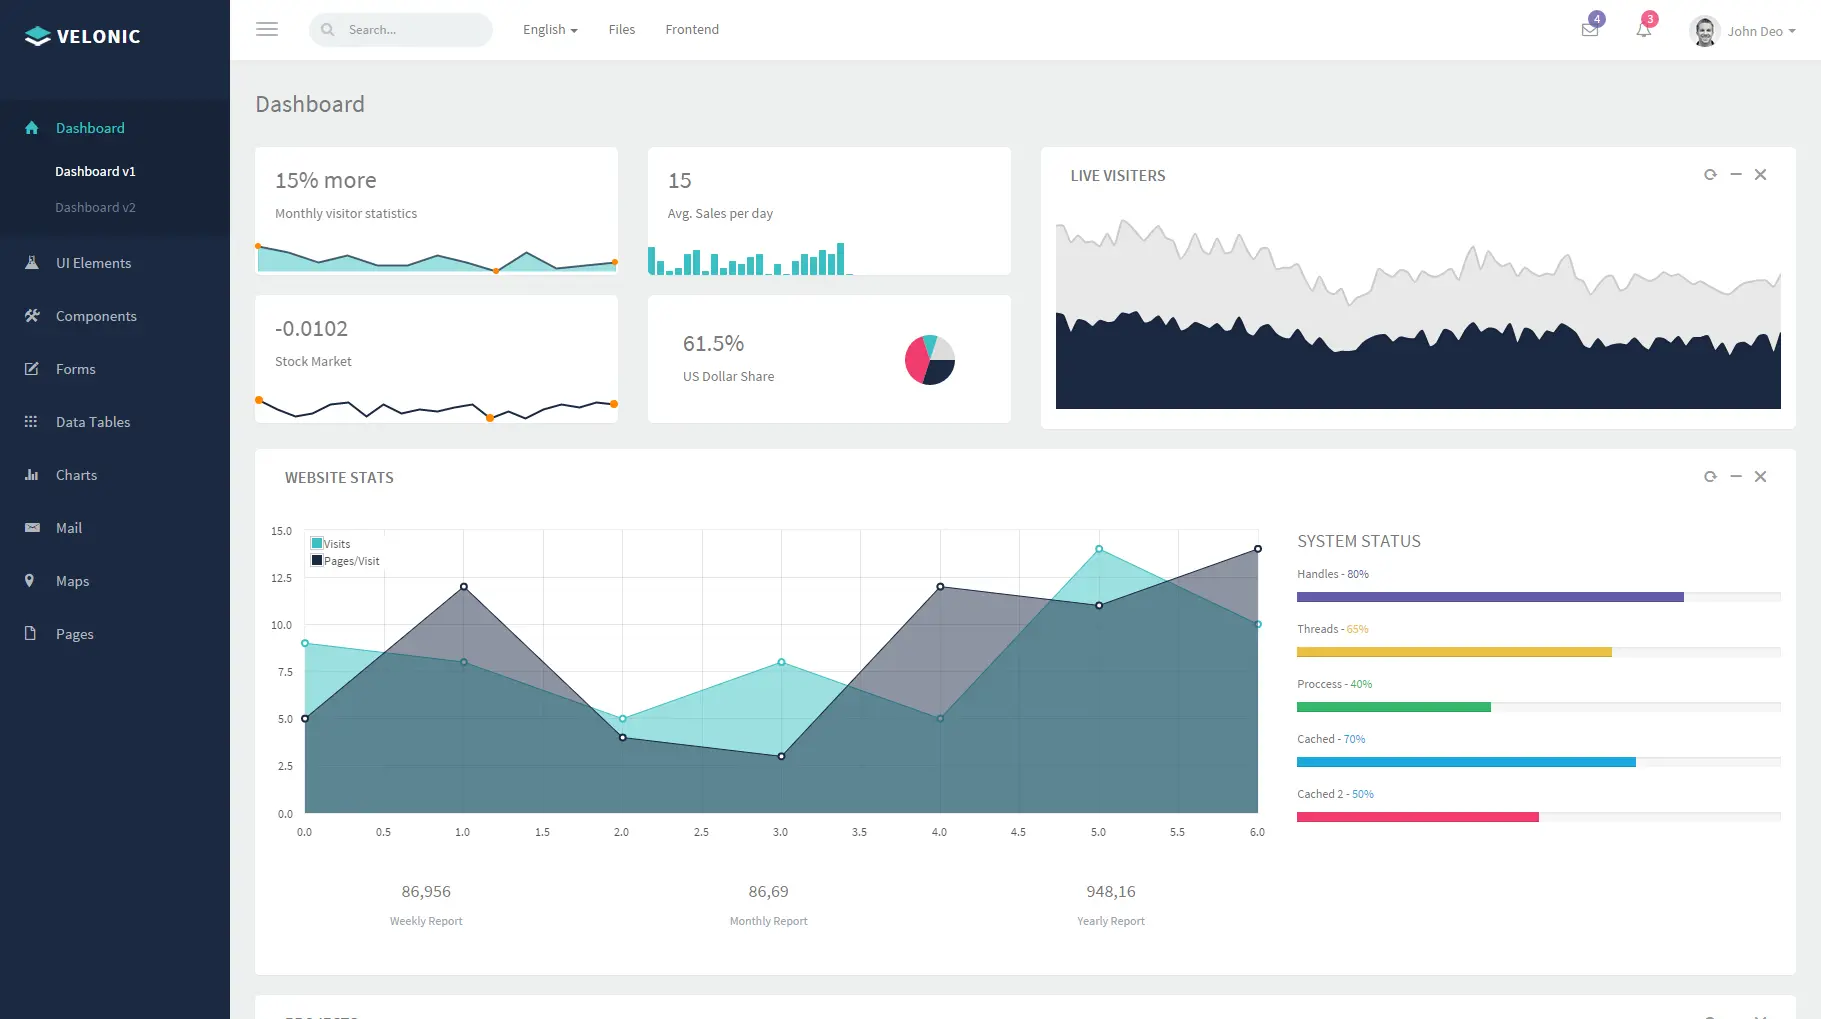Toggle Visits series in chart legend
1821x1019 pixels.
pos(331,544)
